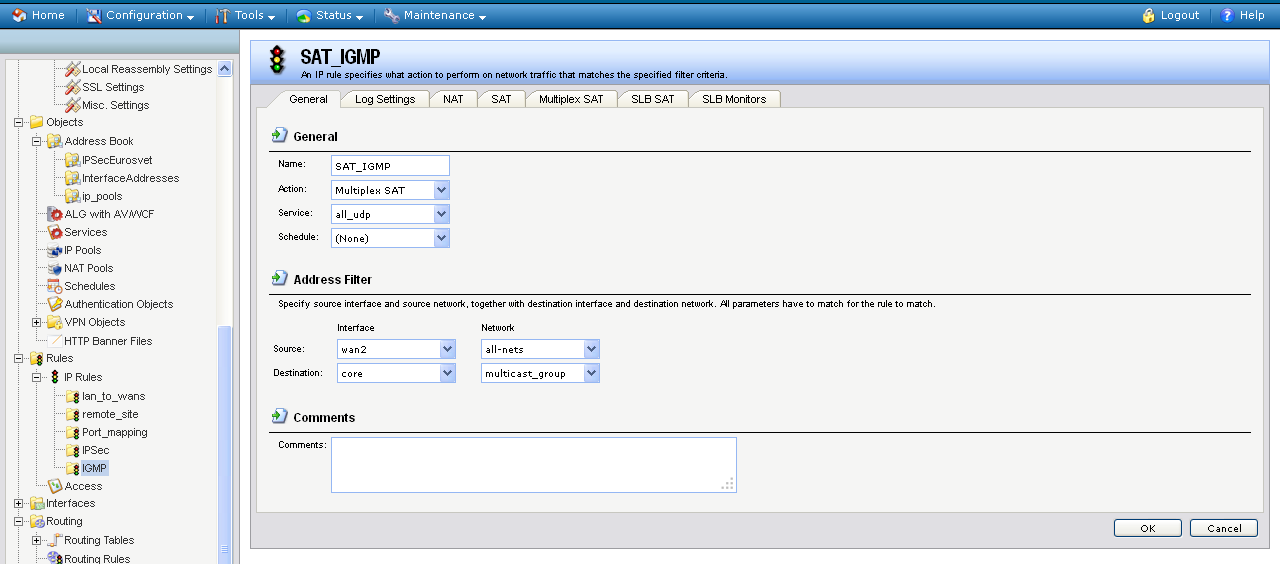The width and height of the screenshot is (1280, 564).
Task: Expand the Interfaces tree node
Action: coord(19,503)
